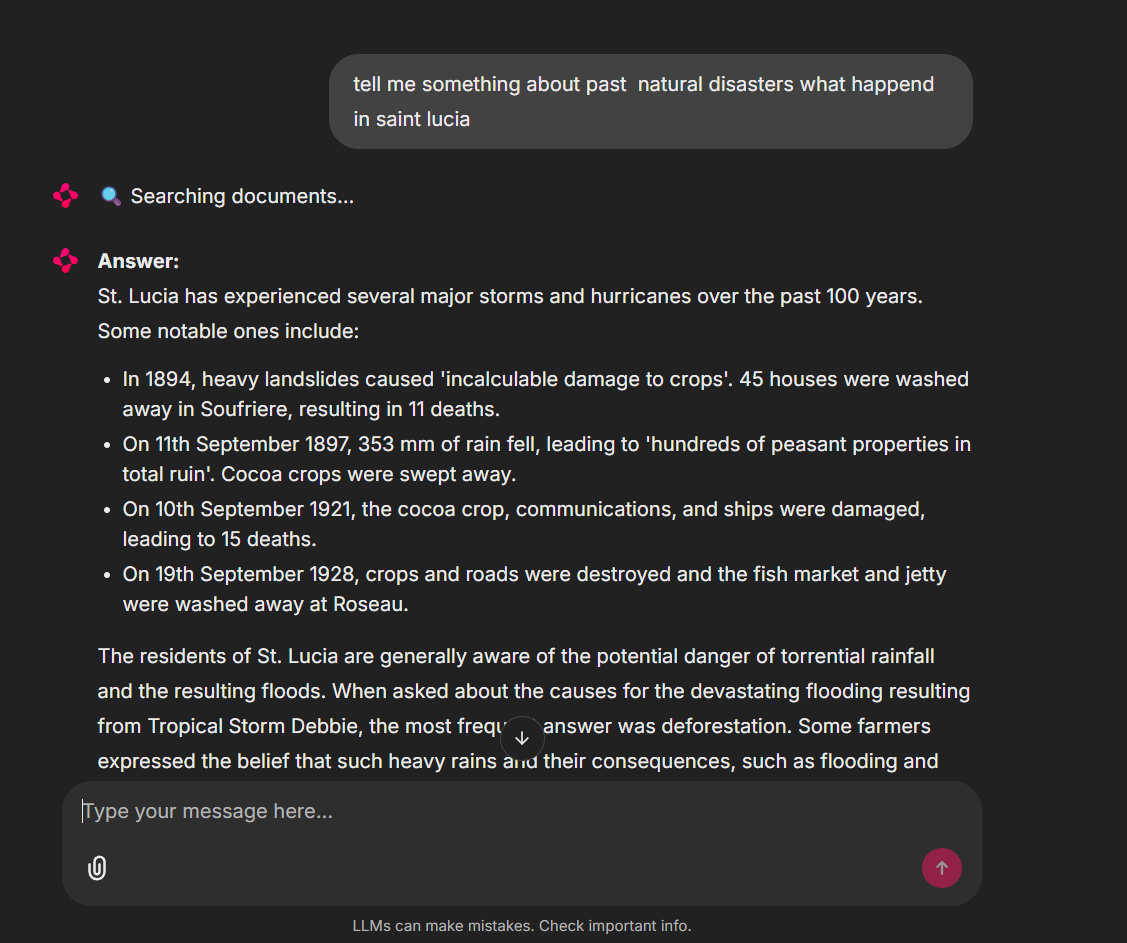Viewport: 1127px width, 943px height.
Task: Click the paperclip attach file icon
Action: coord(97,868)
